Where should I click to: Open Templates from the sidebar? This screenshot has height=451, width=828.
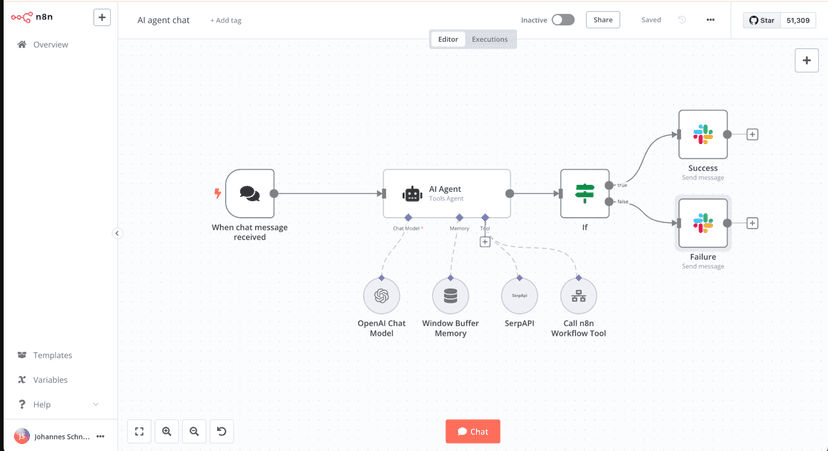click(x=52, y=355)
